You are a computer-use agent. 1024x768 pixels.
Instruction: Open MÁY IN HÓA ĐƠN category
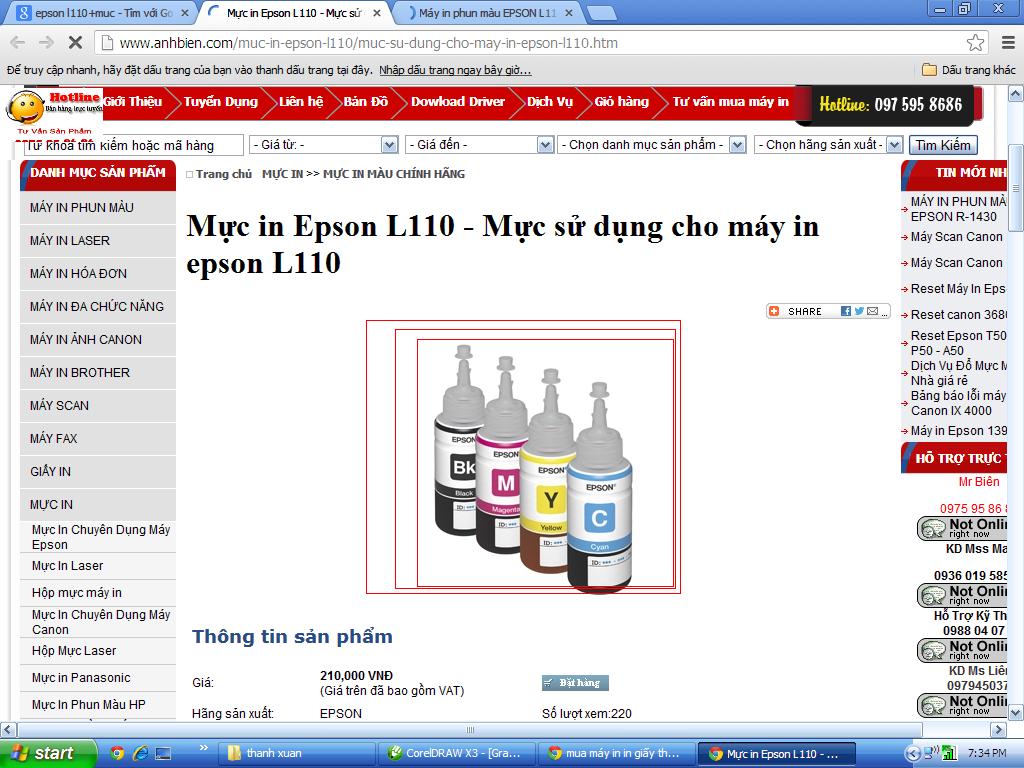coord(98,274)
